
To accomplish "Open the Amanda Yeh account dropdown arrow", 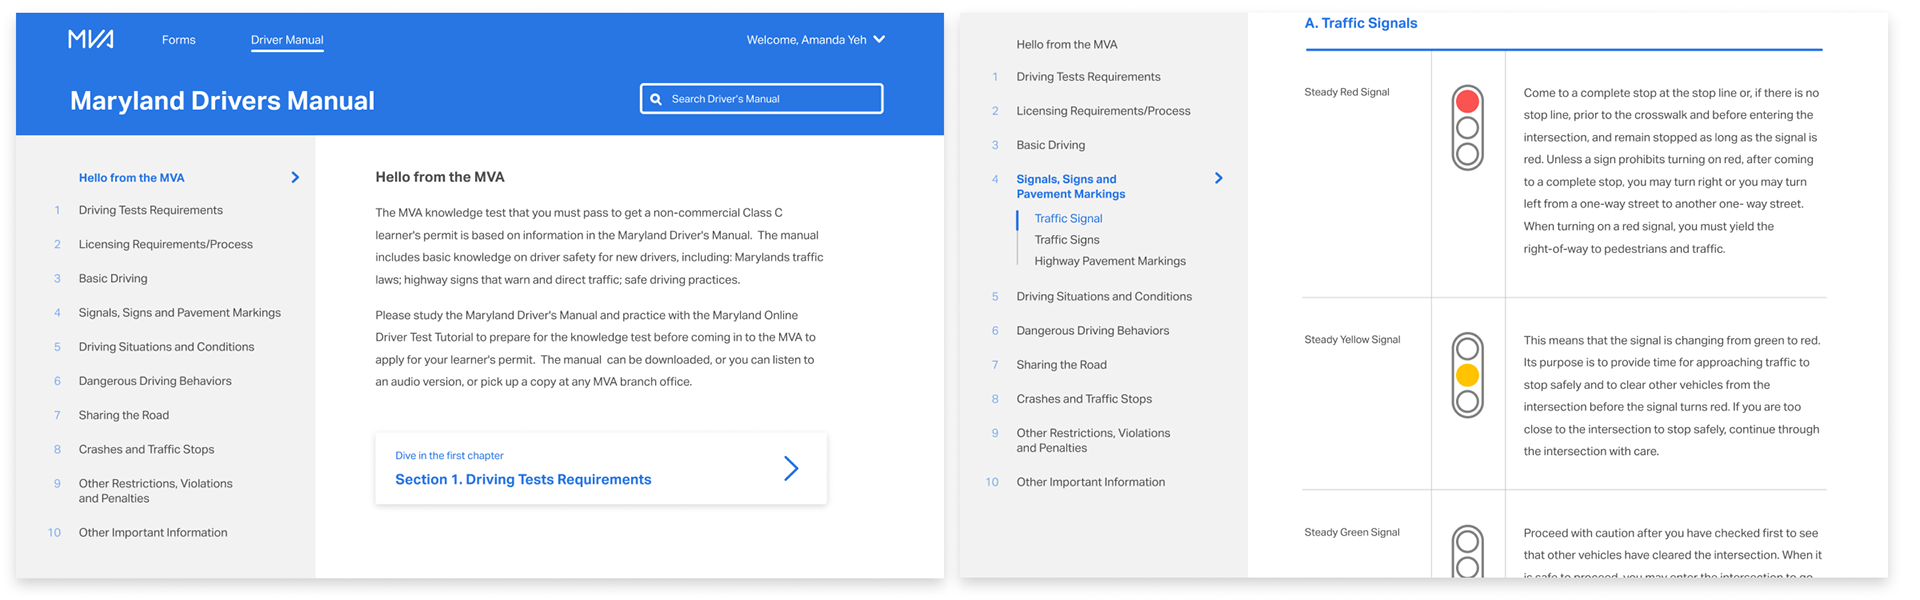I will [x=879, y=40].
